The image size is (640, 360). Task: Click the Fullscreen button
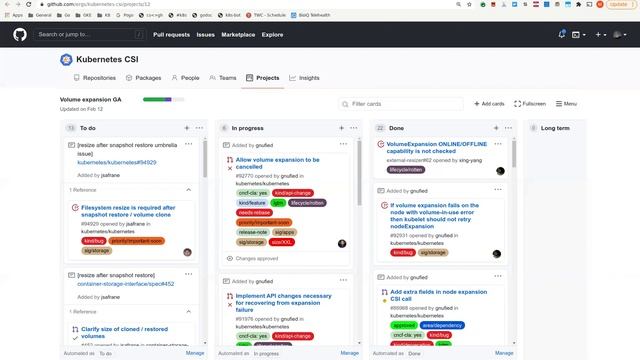pos(530,104)
